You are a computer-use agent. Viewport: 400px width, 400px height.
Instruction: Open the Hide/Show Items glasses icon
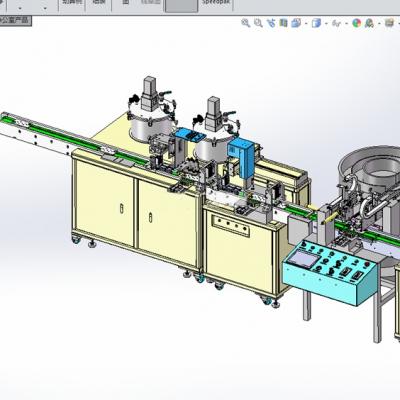(337, 23)
